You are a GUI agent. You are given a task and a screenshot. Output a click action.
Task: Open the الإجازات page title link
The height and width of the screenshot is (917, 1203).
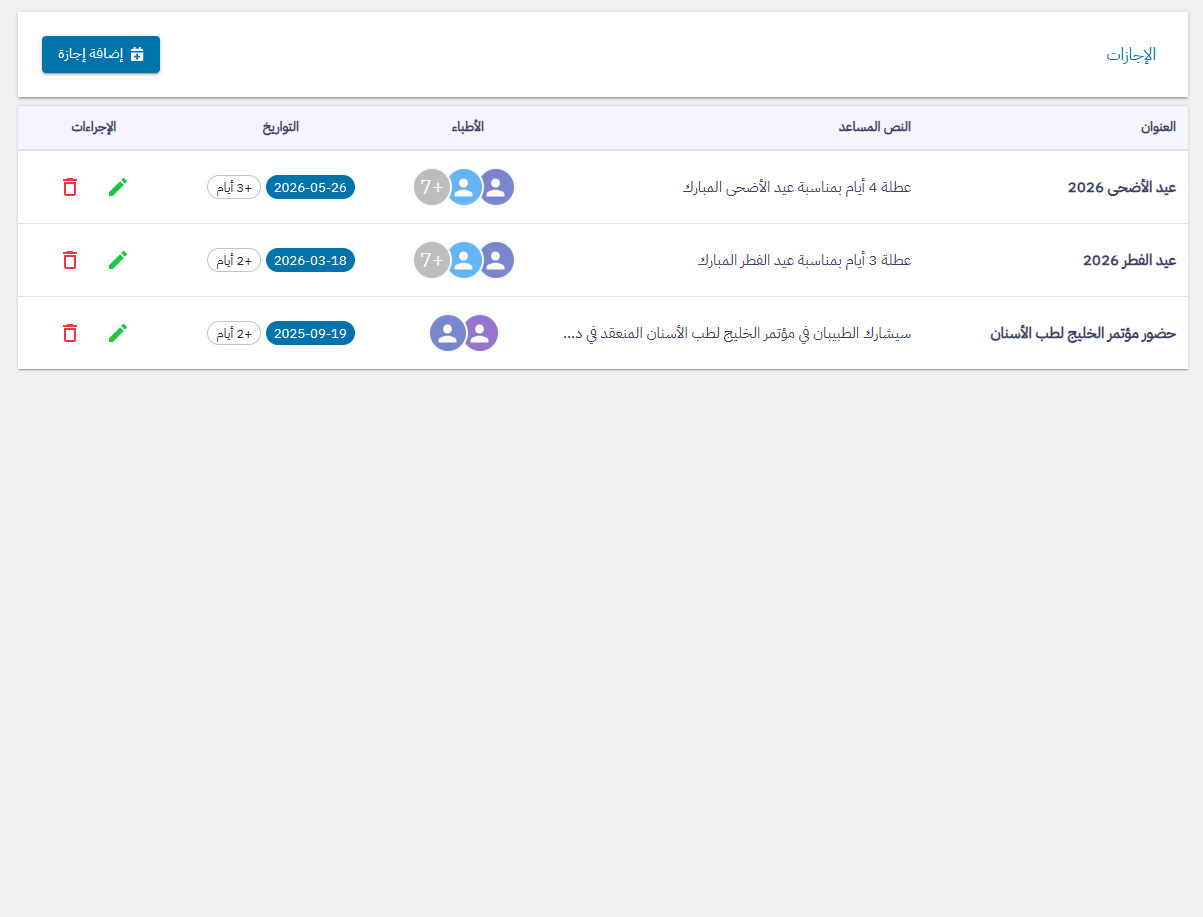pos(1131,55)
